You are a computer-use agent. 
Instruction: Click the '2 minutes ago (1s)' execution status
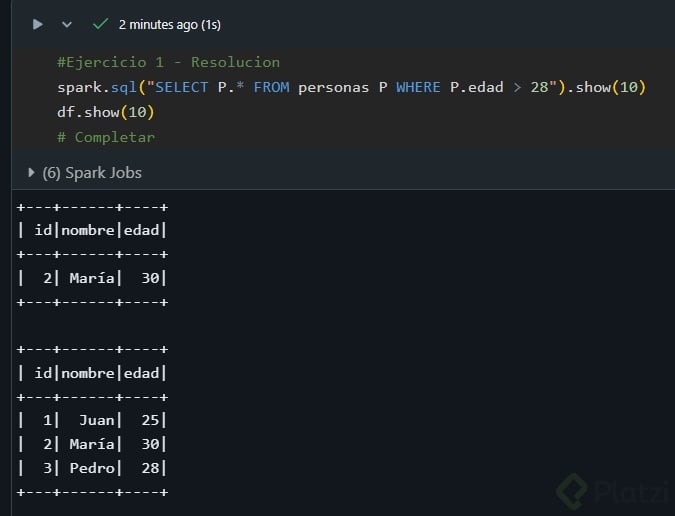pos(169,24)
